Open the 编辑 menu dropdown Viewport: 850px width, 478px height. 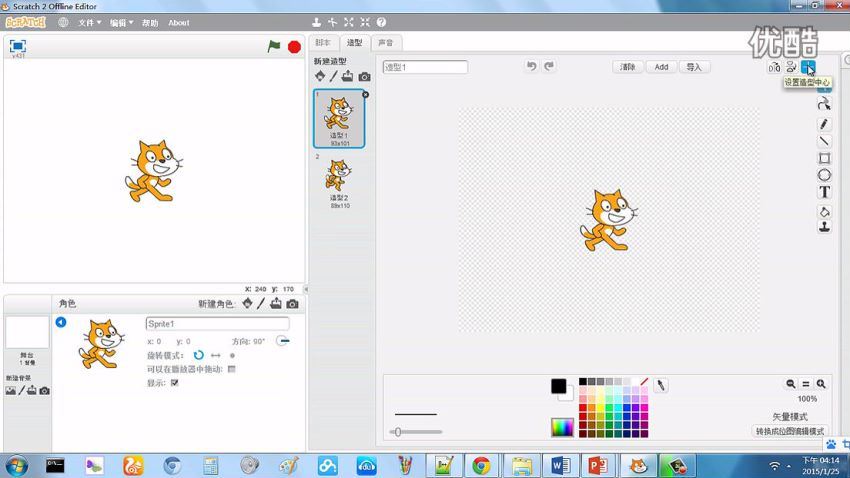tap(121, 23)
